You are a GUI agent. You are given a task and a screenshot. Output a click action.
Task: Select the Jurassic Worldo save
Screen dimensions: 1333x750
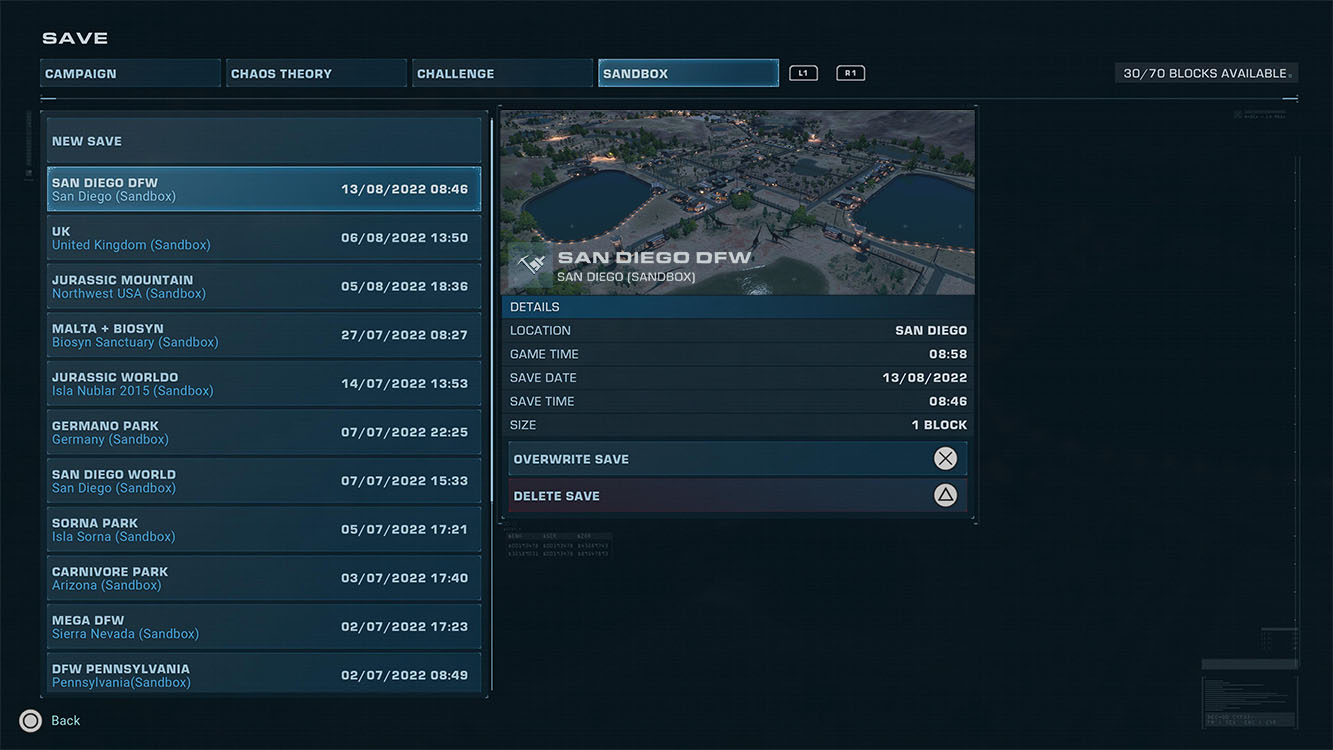click(264, 384)
